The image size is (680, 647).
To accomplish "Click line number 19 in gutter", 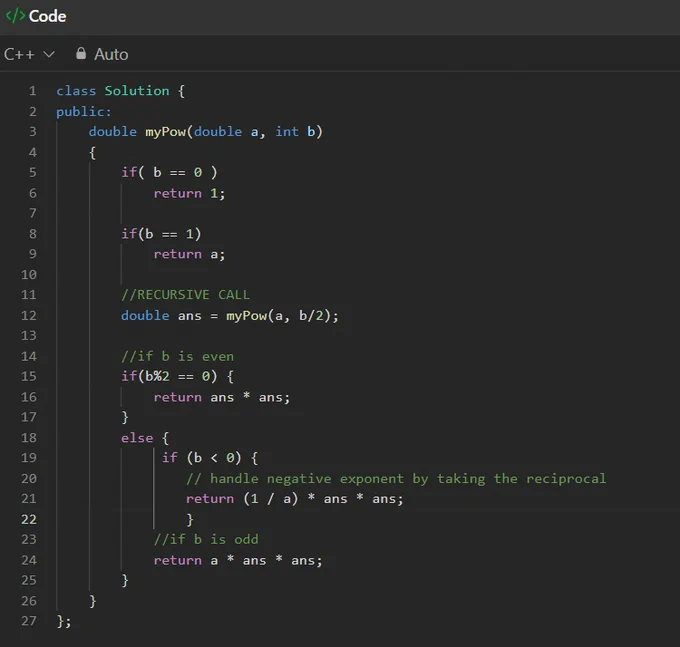I will point(29,457).
